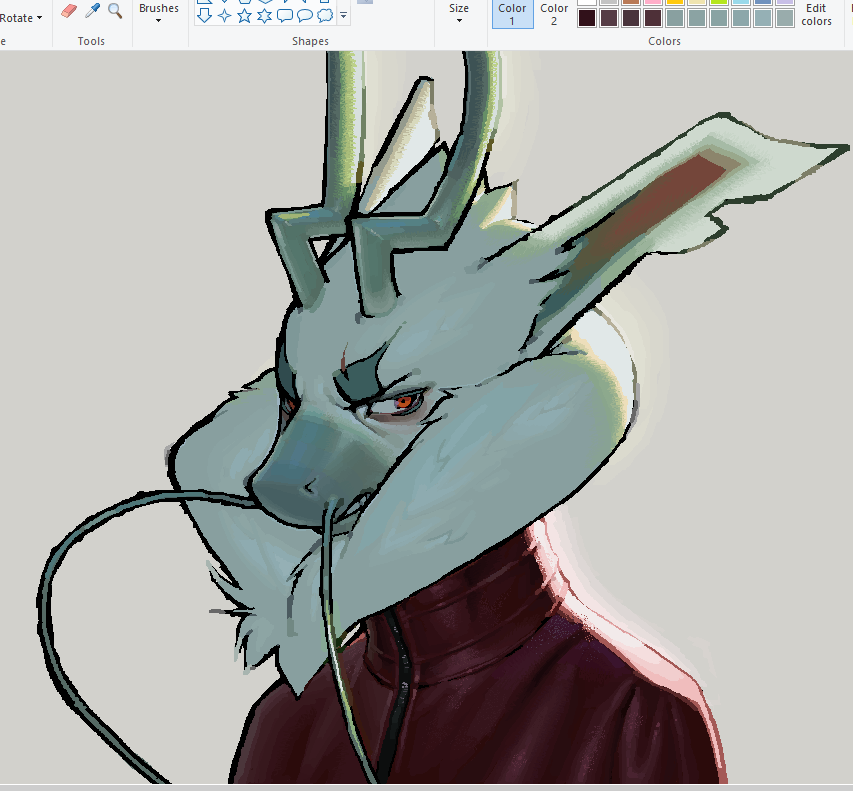853x791 pixels.
Task: Open the Brushes dropdown
Action: (x=158, y=13)
